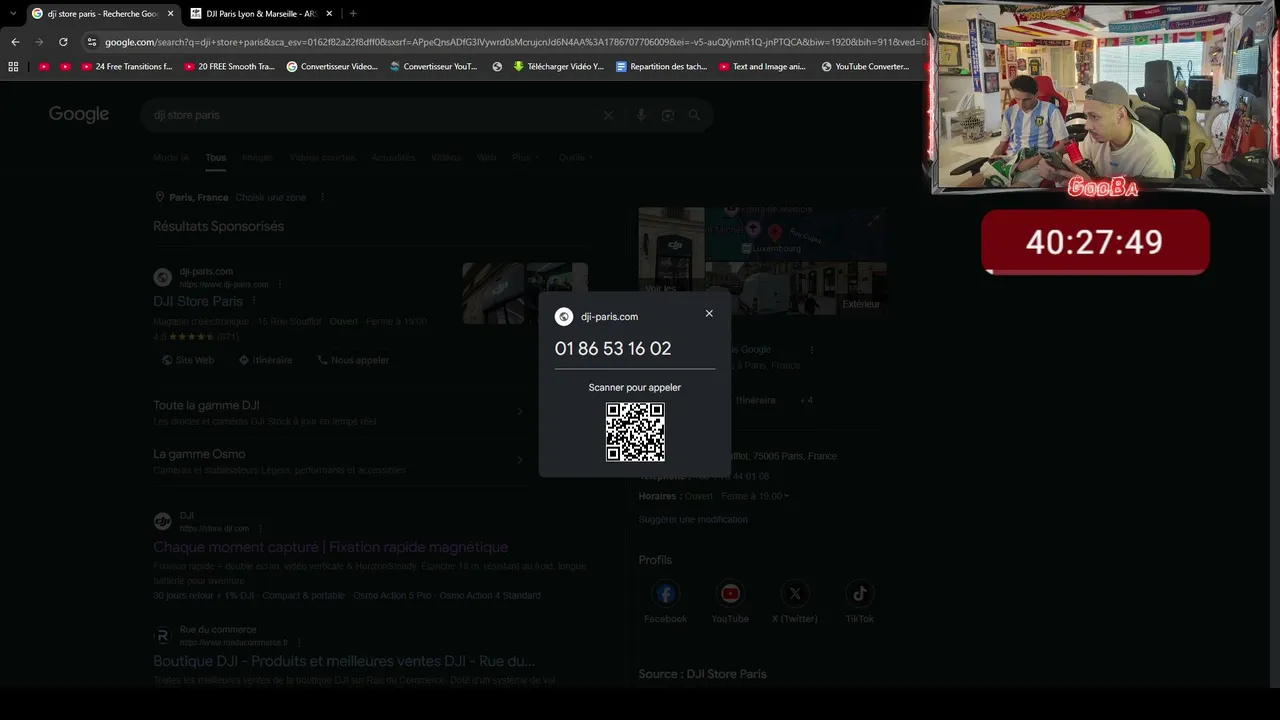Switch to the Images search tab
Screen dimensions: 1280x720
point(257,157)
